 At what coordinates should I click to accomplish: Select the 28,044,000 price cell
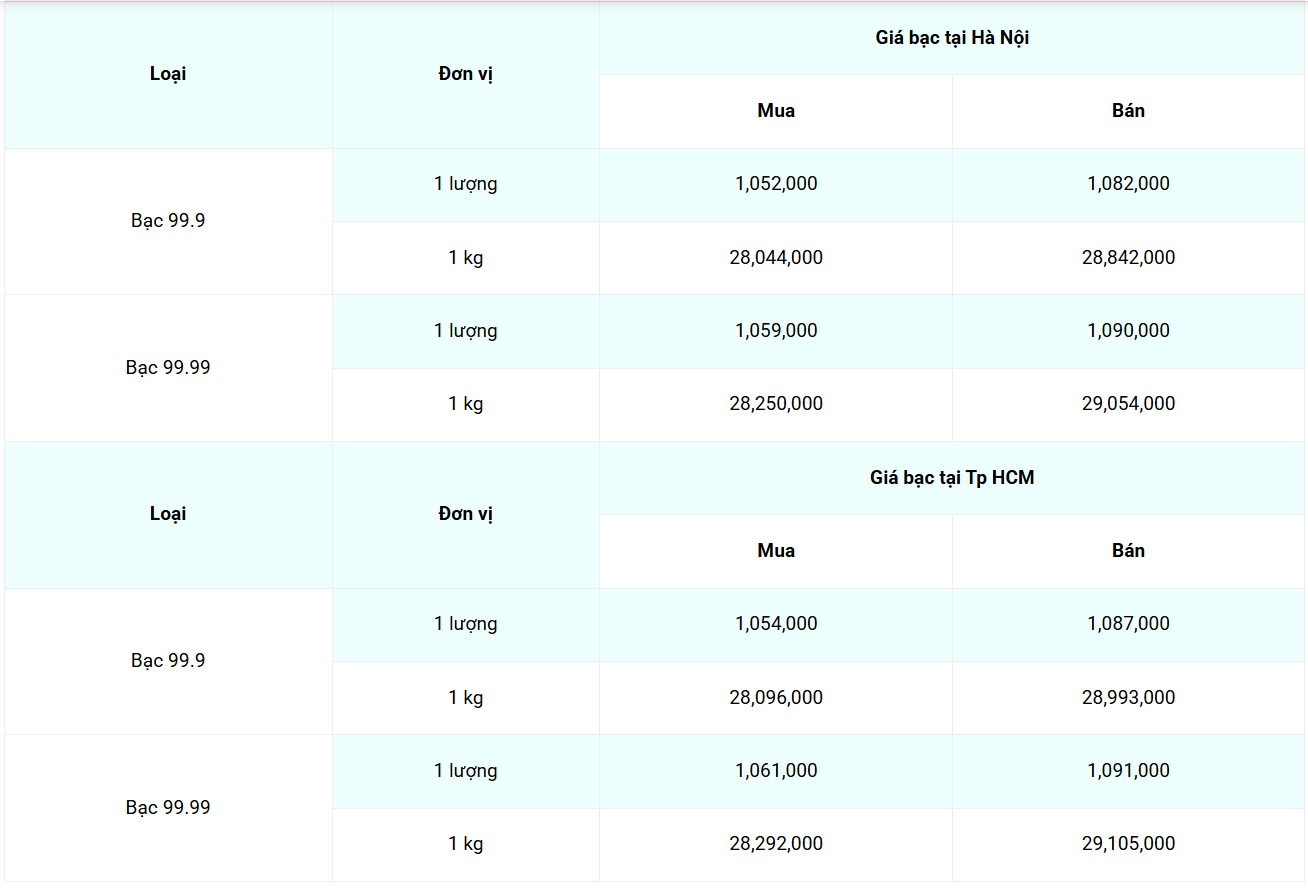(776, 258)
